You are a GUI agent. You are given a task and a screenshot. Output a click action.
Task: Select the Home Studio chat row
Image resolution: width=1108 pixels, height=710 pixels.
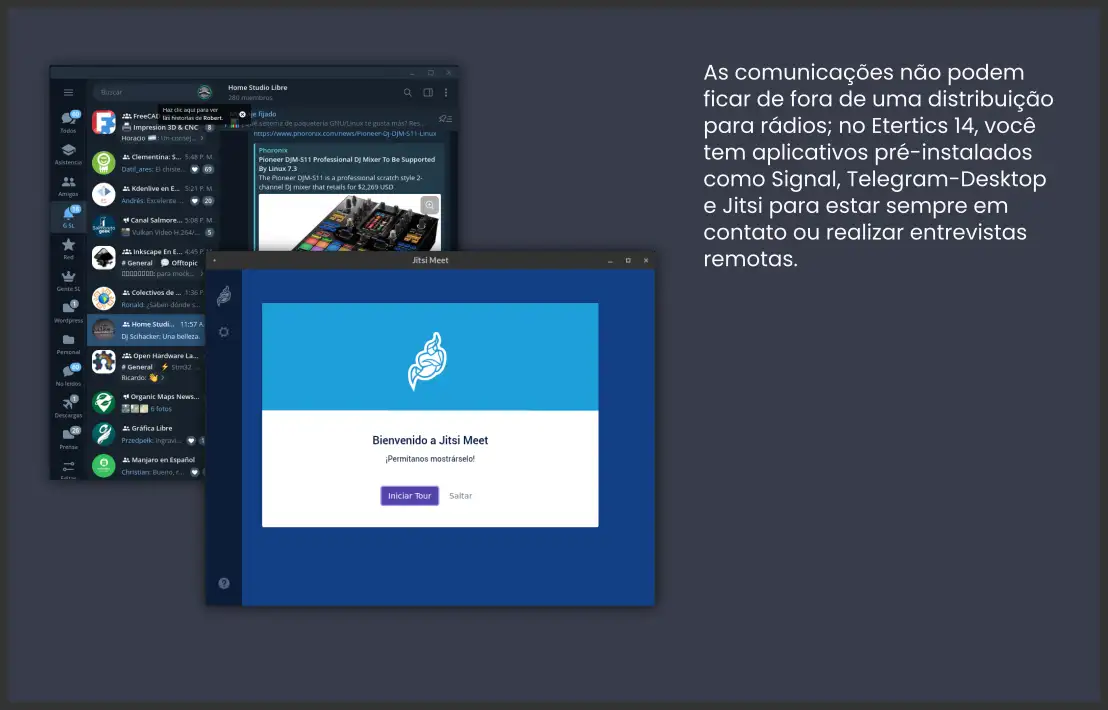[x=147, y=330]
